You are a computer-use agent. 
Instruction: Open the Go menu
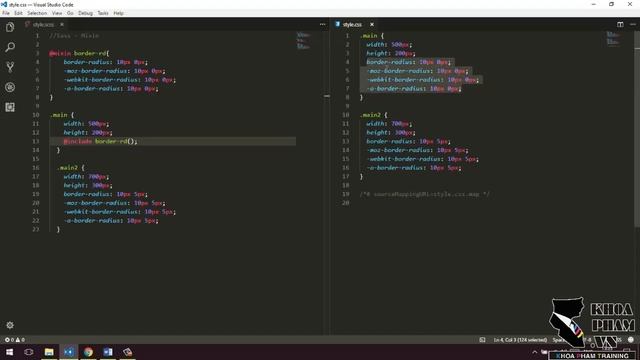(70, 13)
